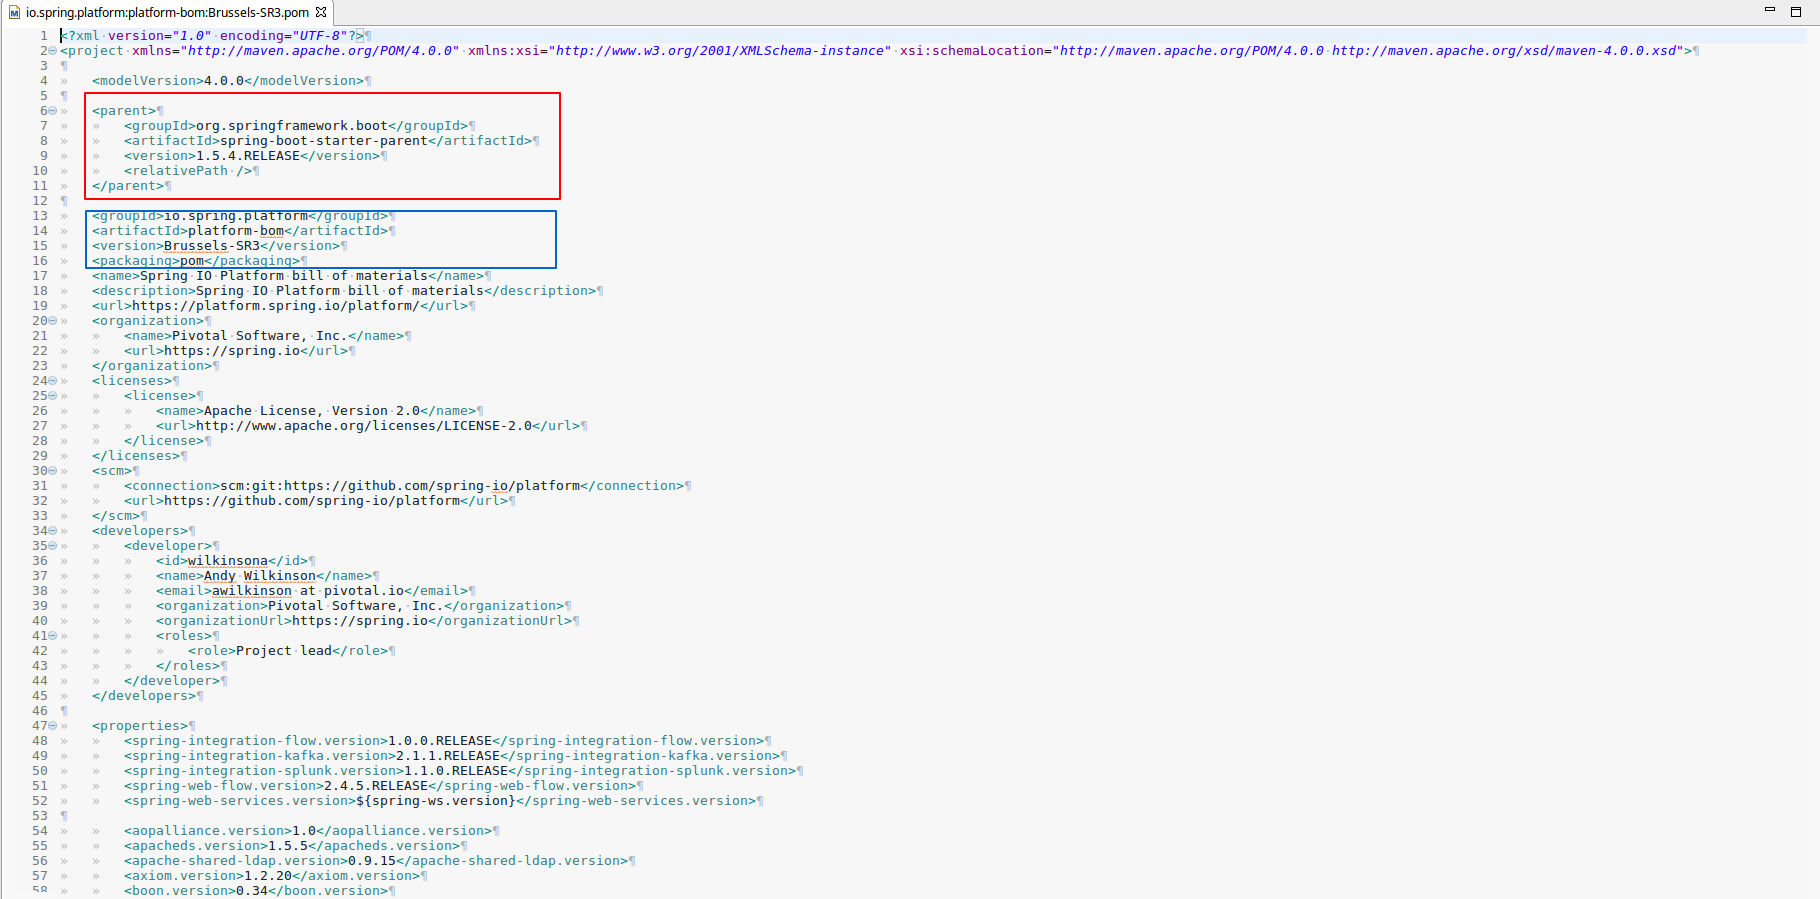Viewport: 1820px width, 899px height.
Task: Click the spring-integration-splunk.version property
Action: coord(460,771)
